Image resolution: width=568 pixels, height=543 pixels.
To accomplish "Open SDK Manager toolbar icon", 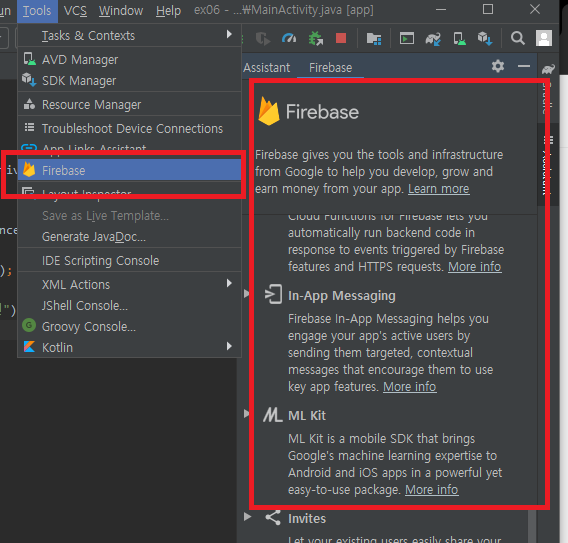I will point(485,38).
